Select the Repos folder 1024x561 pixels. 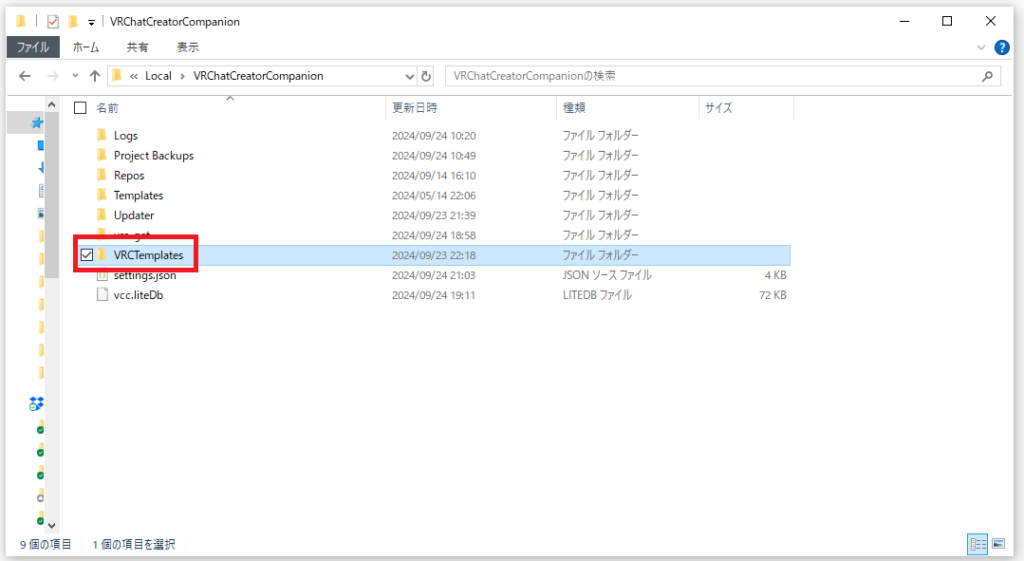click(x=129, y=175)
